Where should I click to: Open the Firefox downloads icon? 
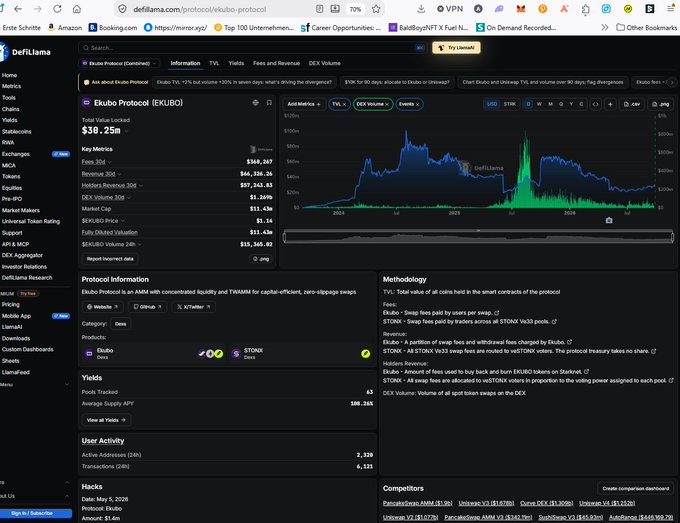421,9
